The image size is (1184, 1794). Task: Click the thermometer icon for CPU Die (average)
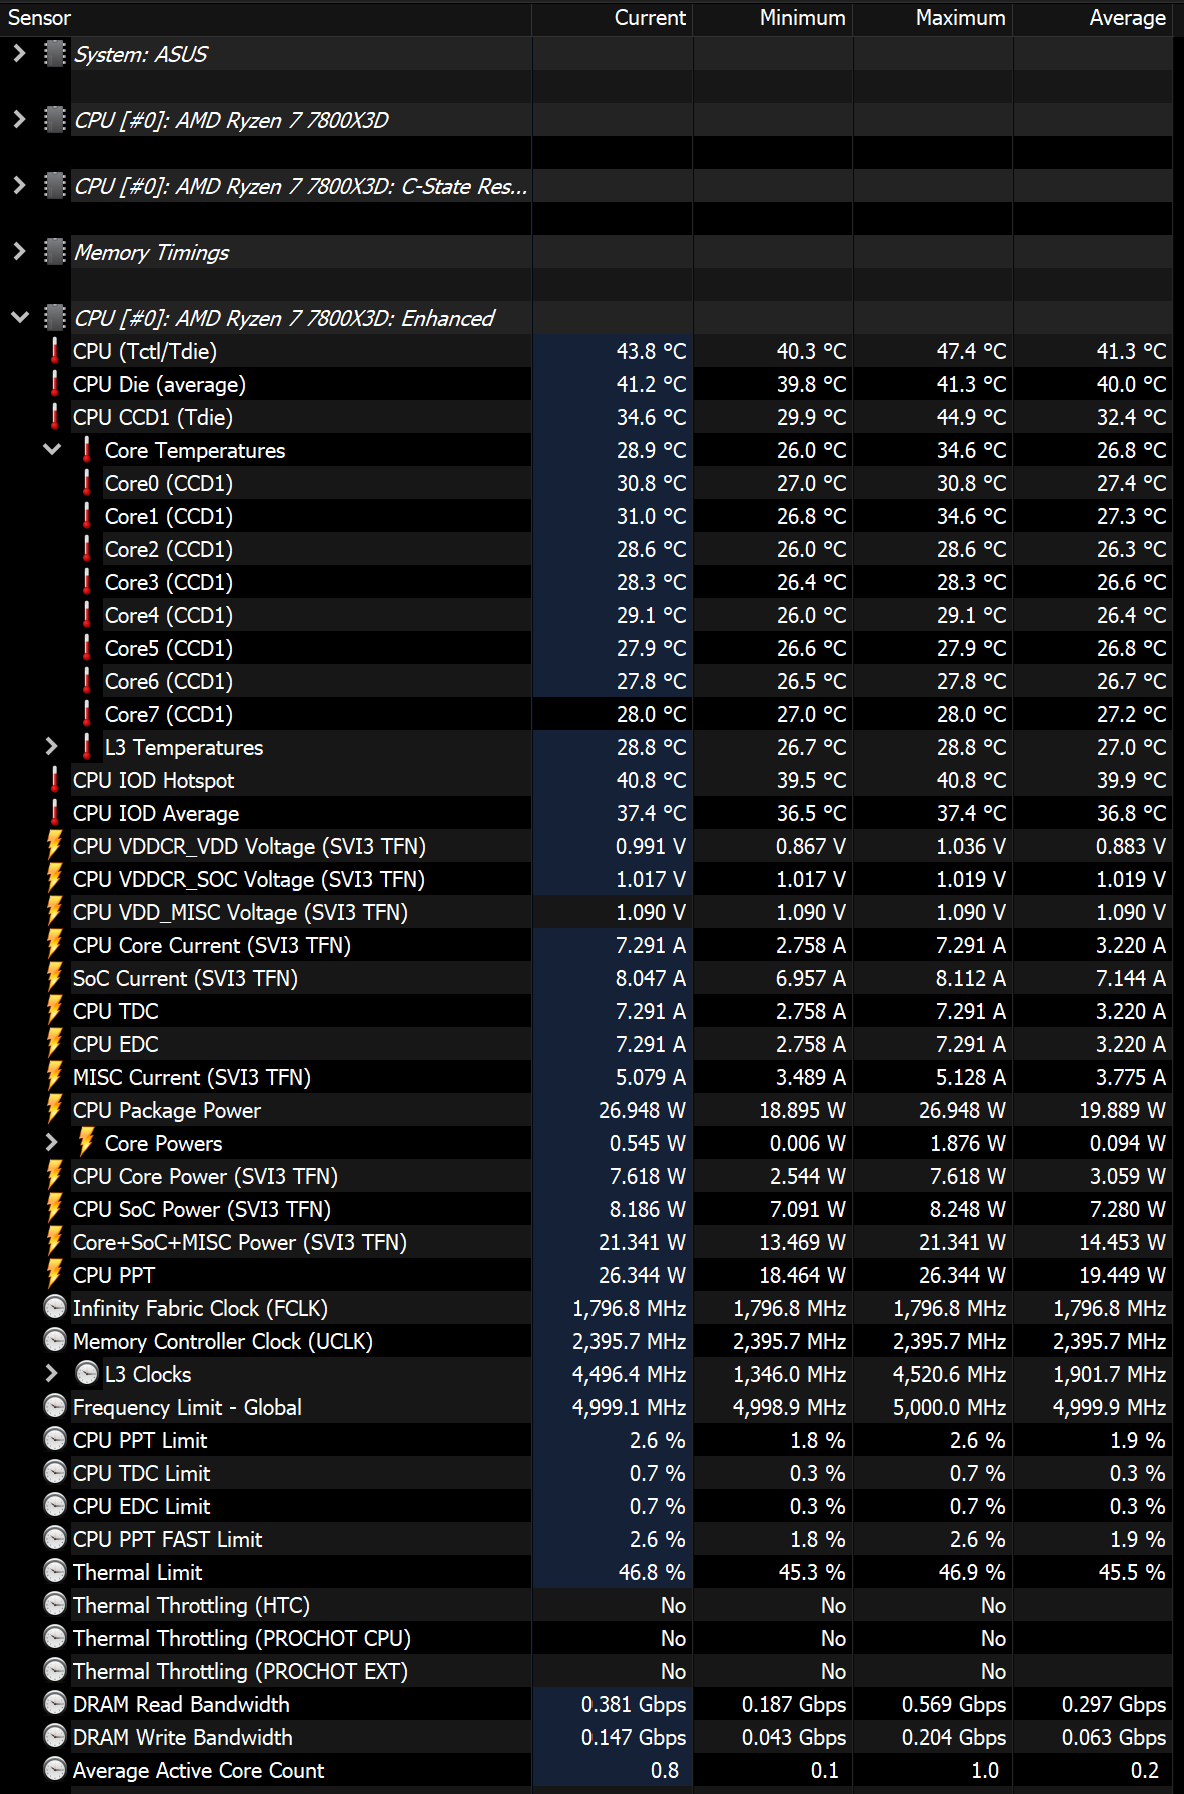55,384
